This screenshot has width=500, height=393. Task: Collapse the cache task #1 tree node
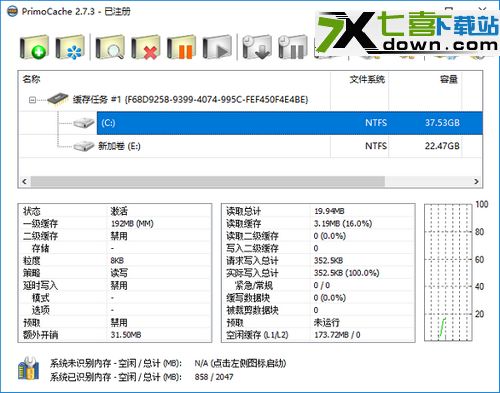point(32,100)
